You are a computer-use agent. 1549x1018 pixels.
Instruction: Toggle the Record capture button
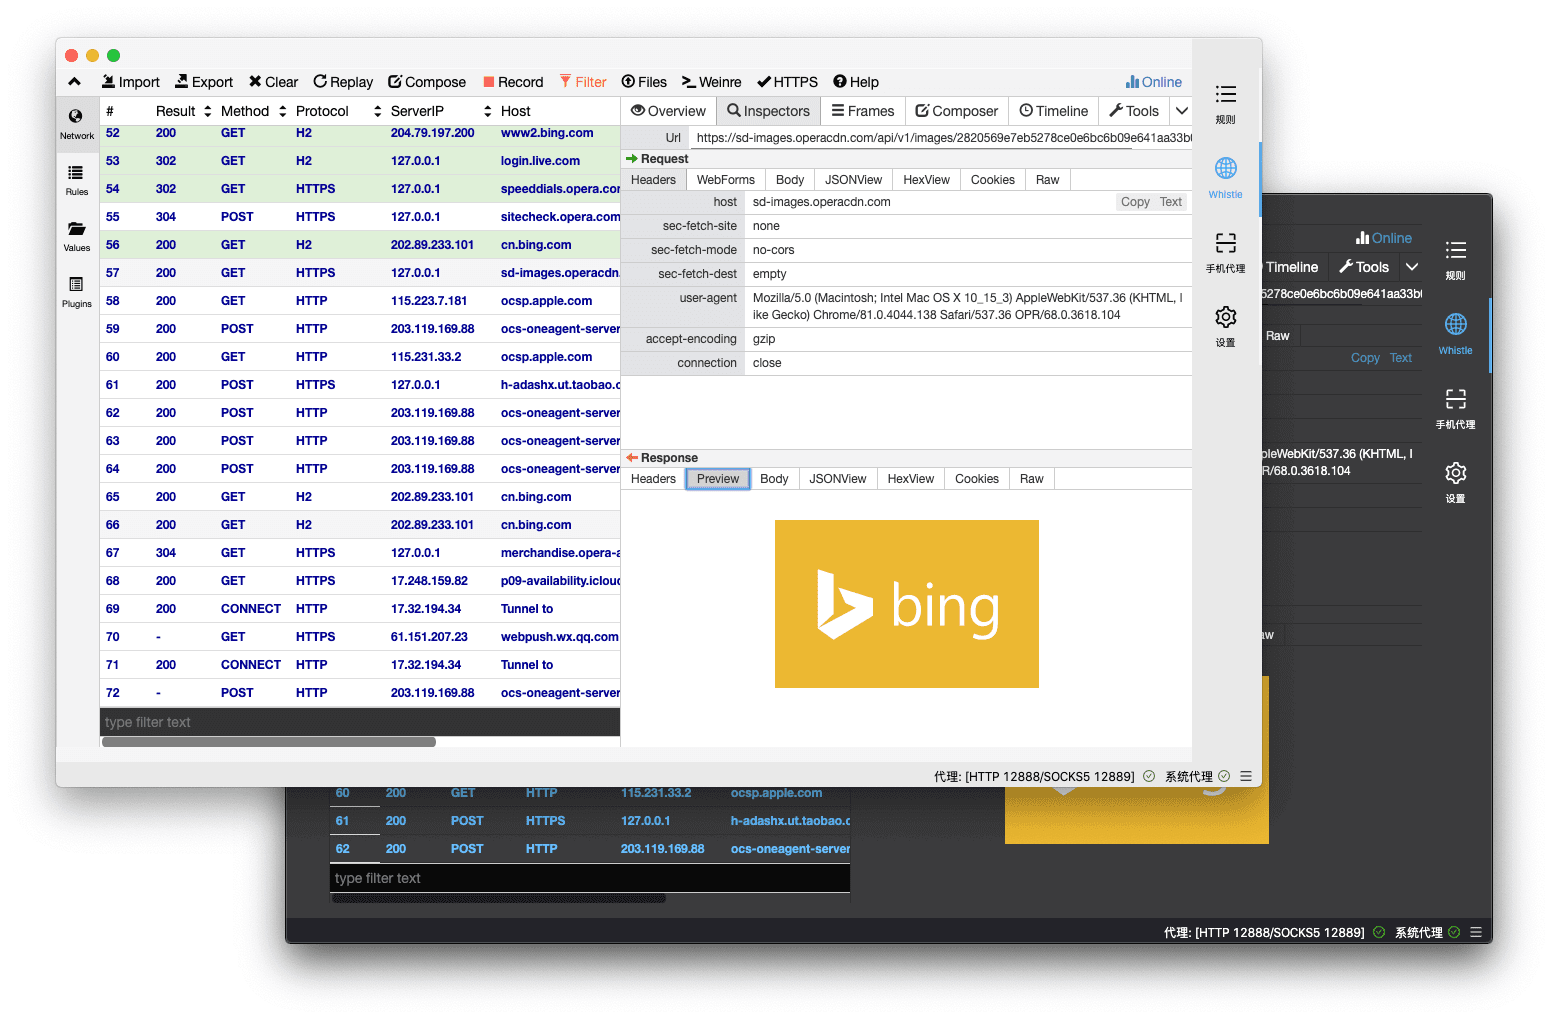513,82
